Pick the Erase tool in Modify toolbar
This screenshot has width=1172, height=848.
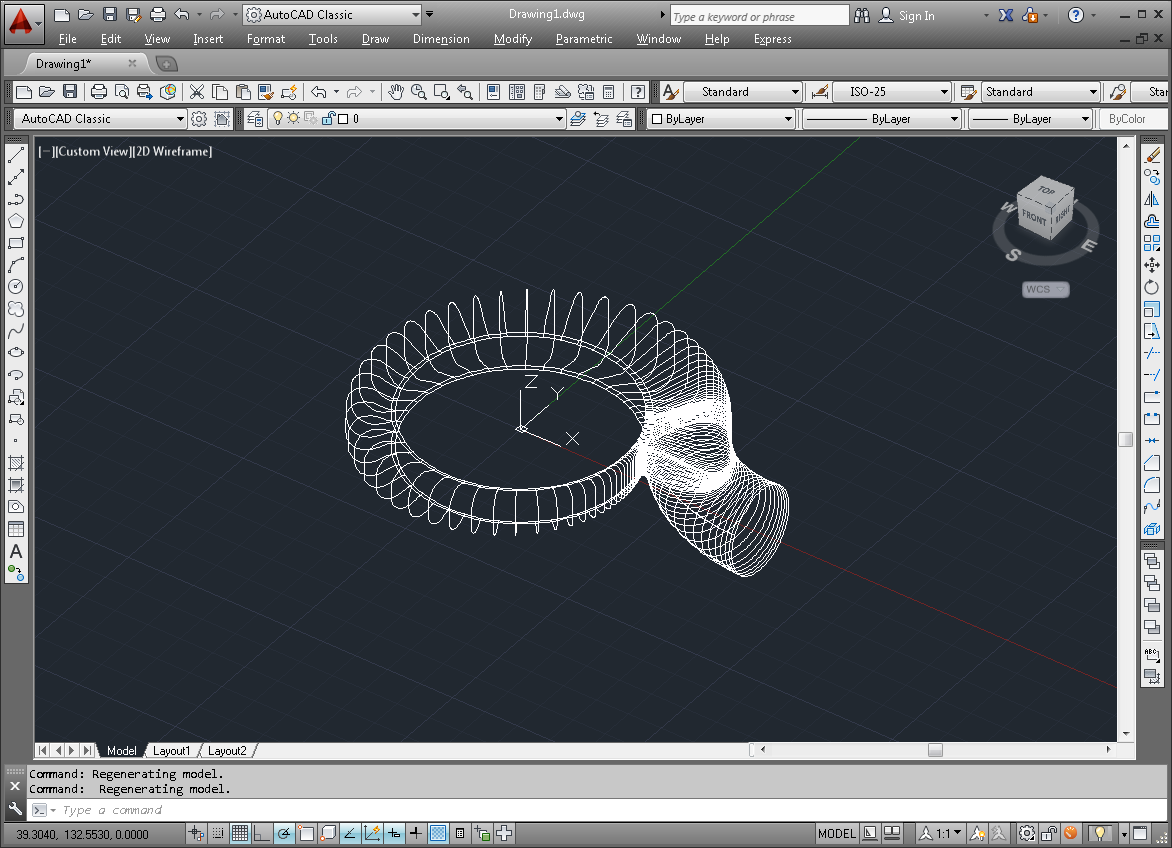(x=1152, y=155)
